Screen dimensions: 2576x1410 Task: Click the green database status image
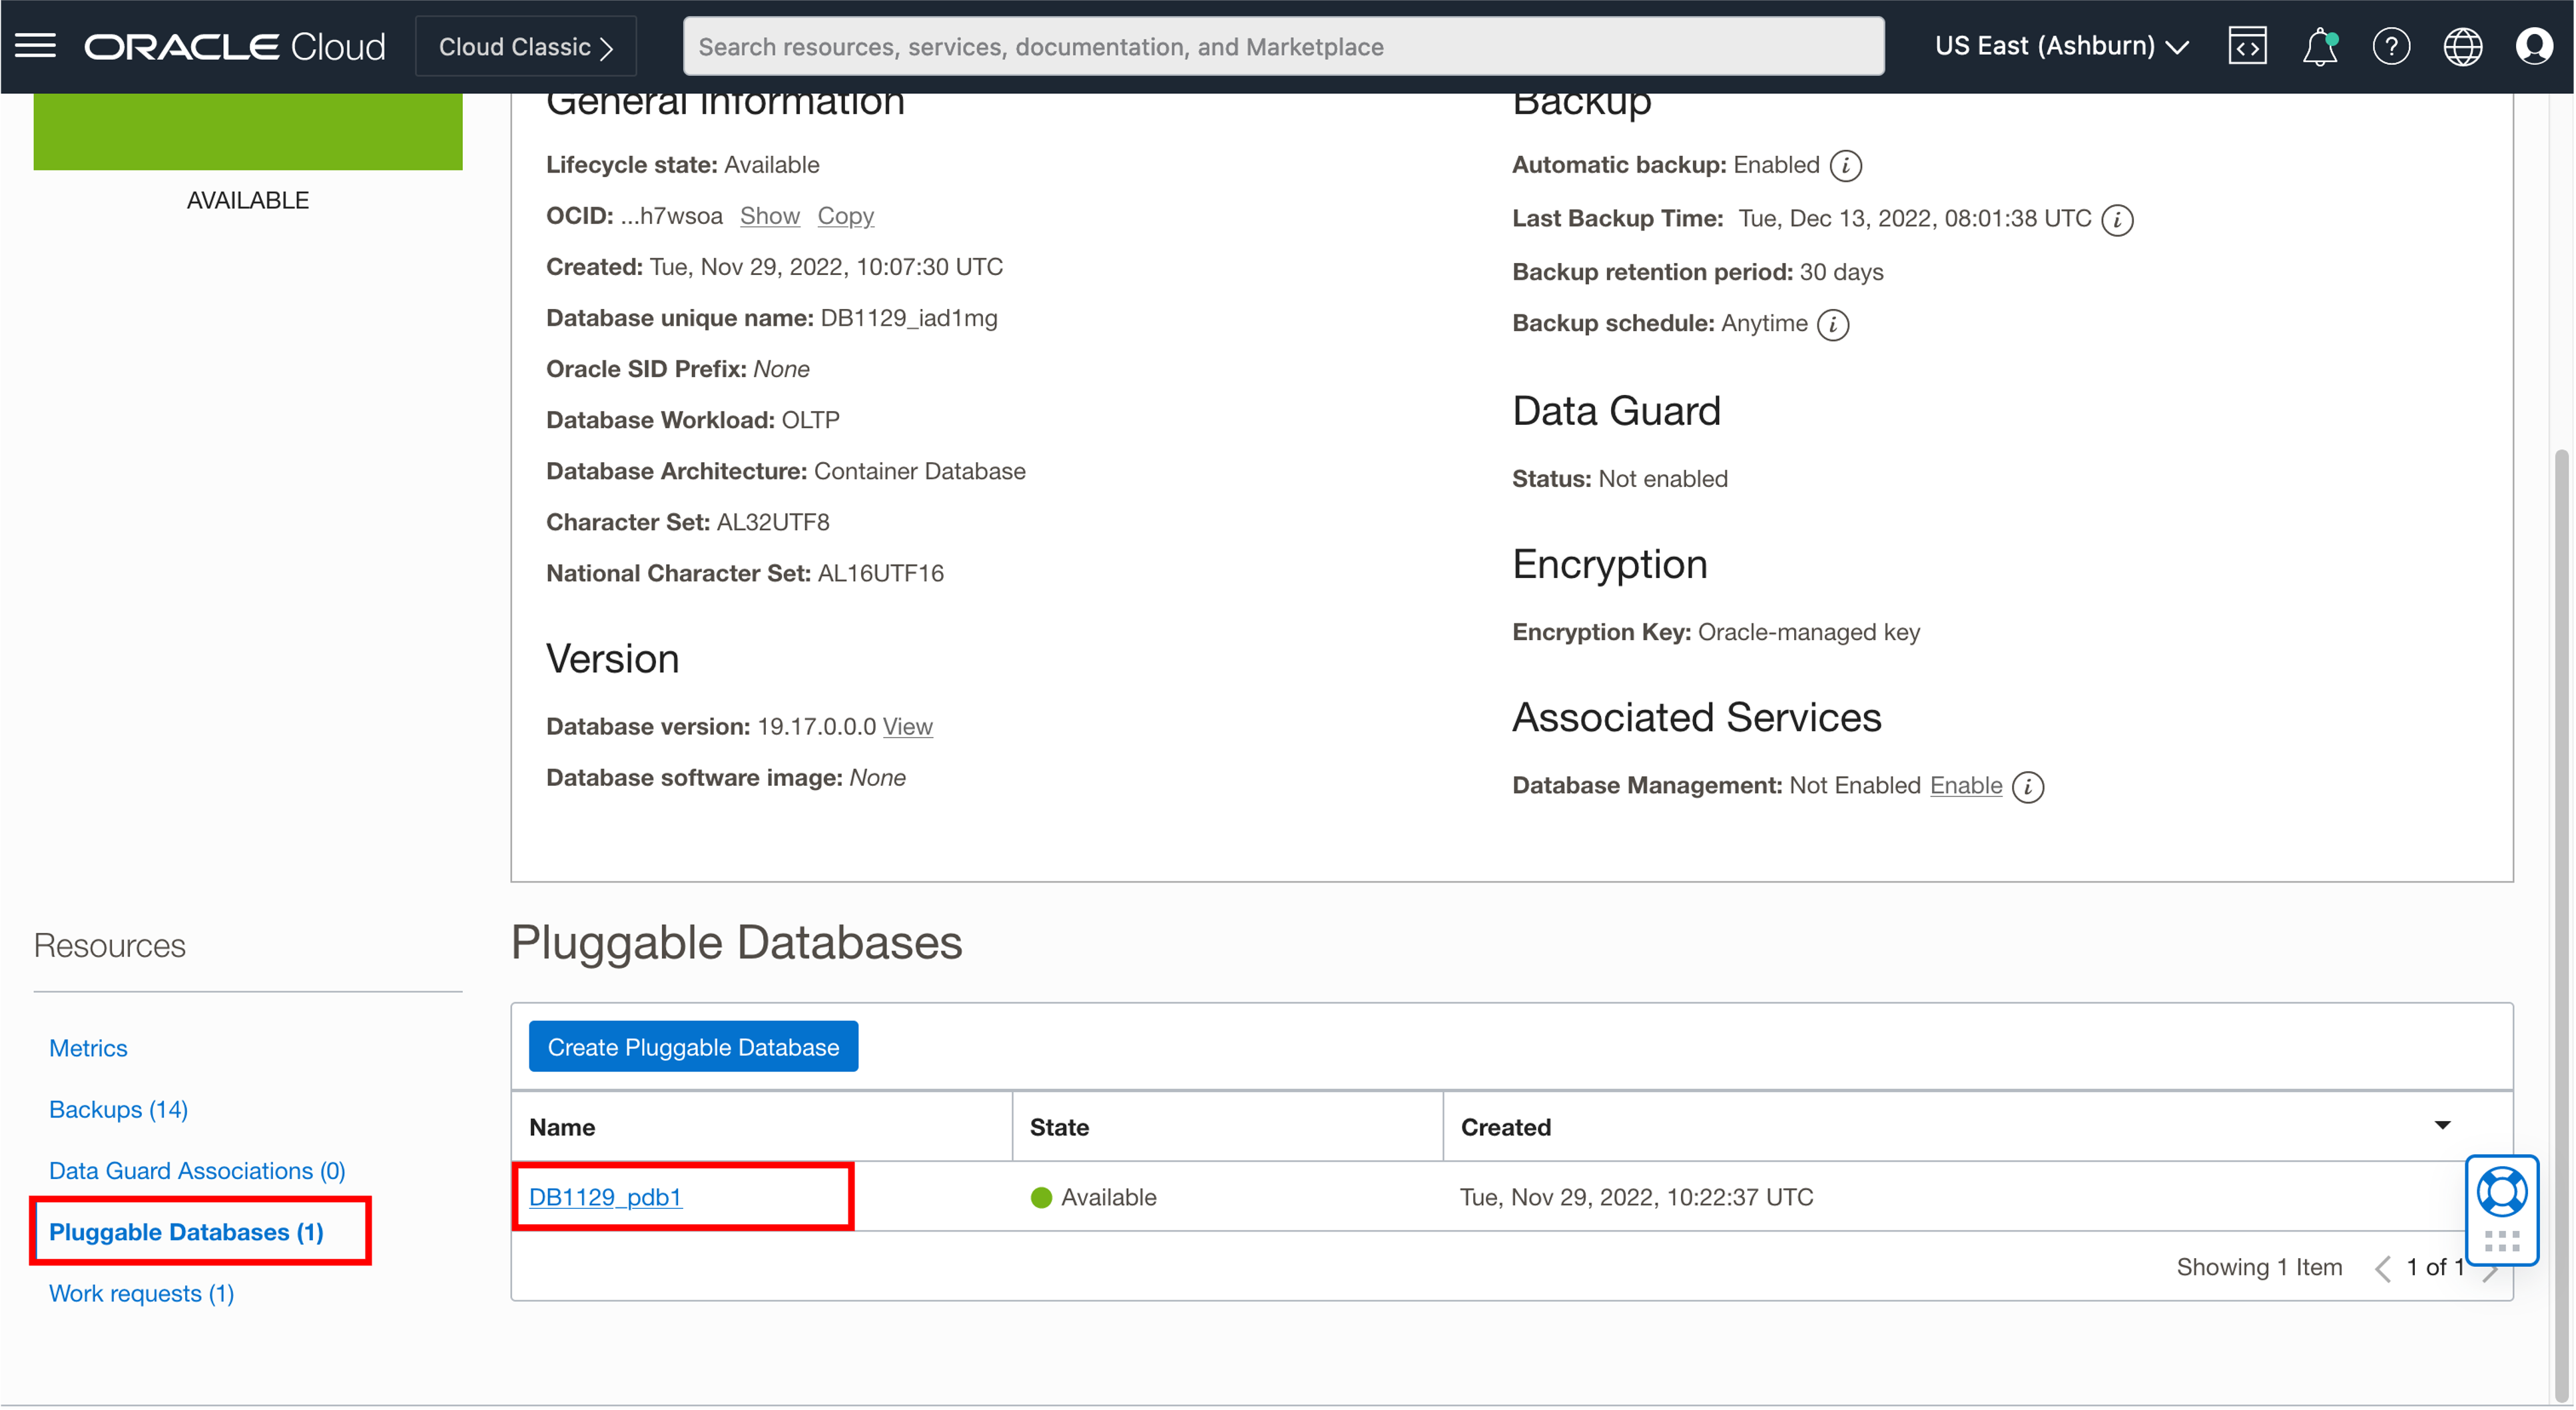[248, 132]
